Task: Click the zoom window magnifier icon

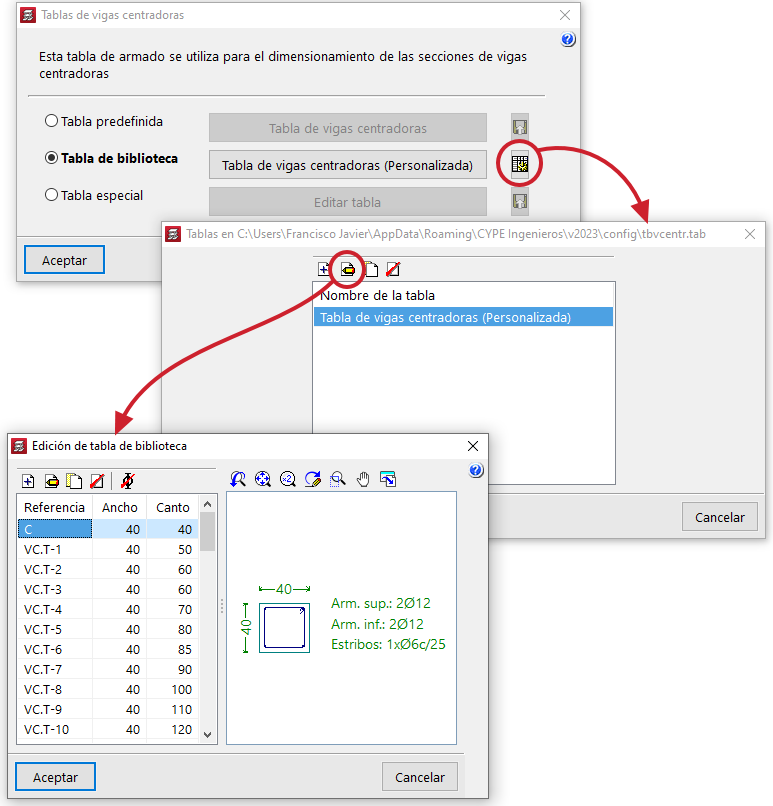Action: [x=338, y=480]
